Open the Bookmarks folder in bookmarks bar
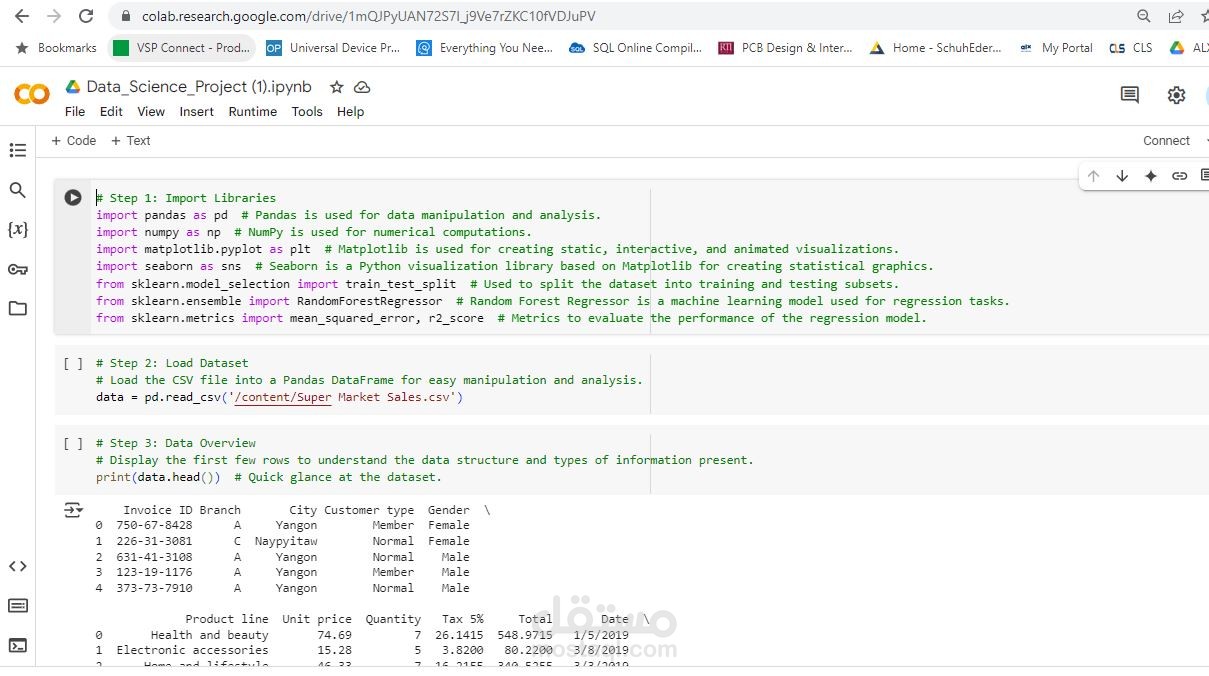 tap(57, 47)
